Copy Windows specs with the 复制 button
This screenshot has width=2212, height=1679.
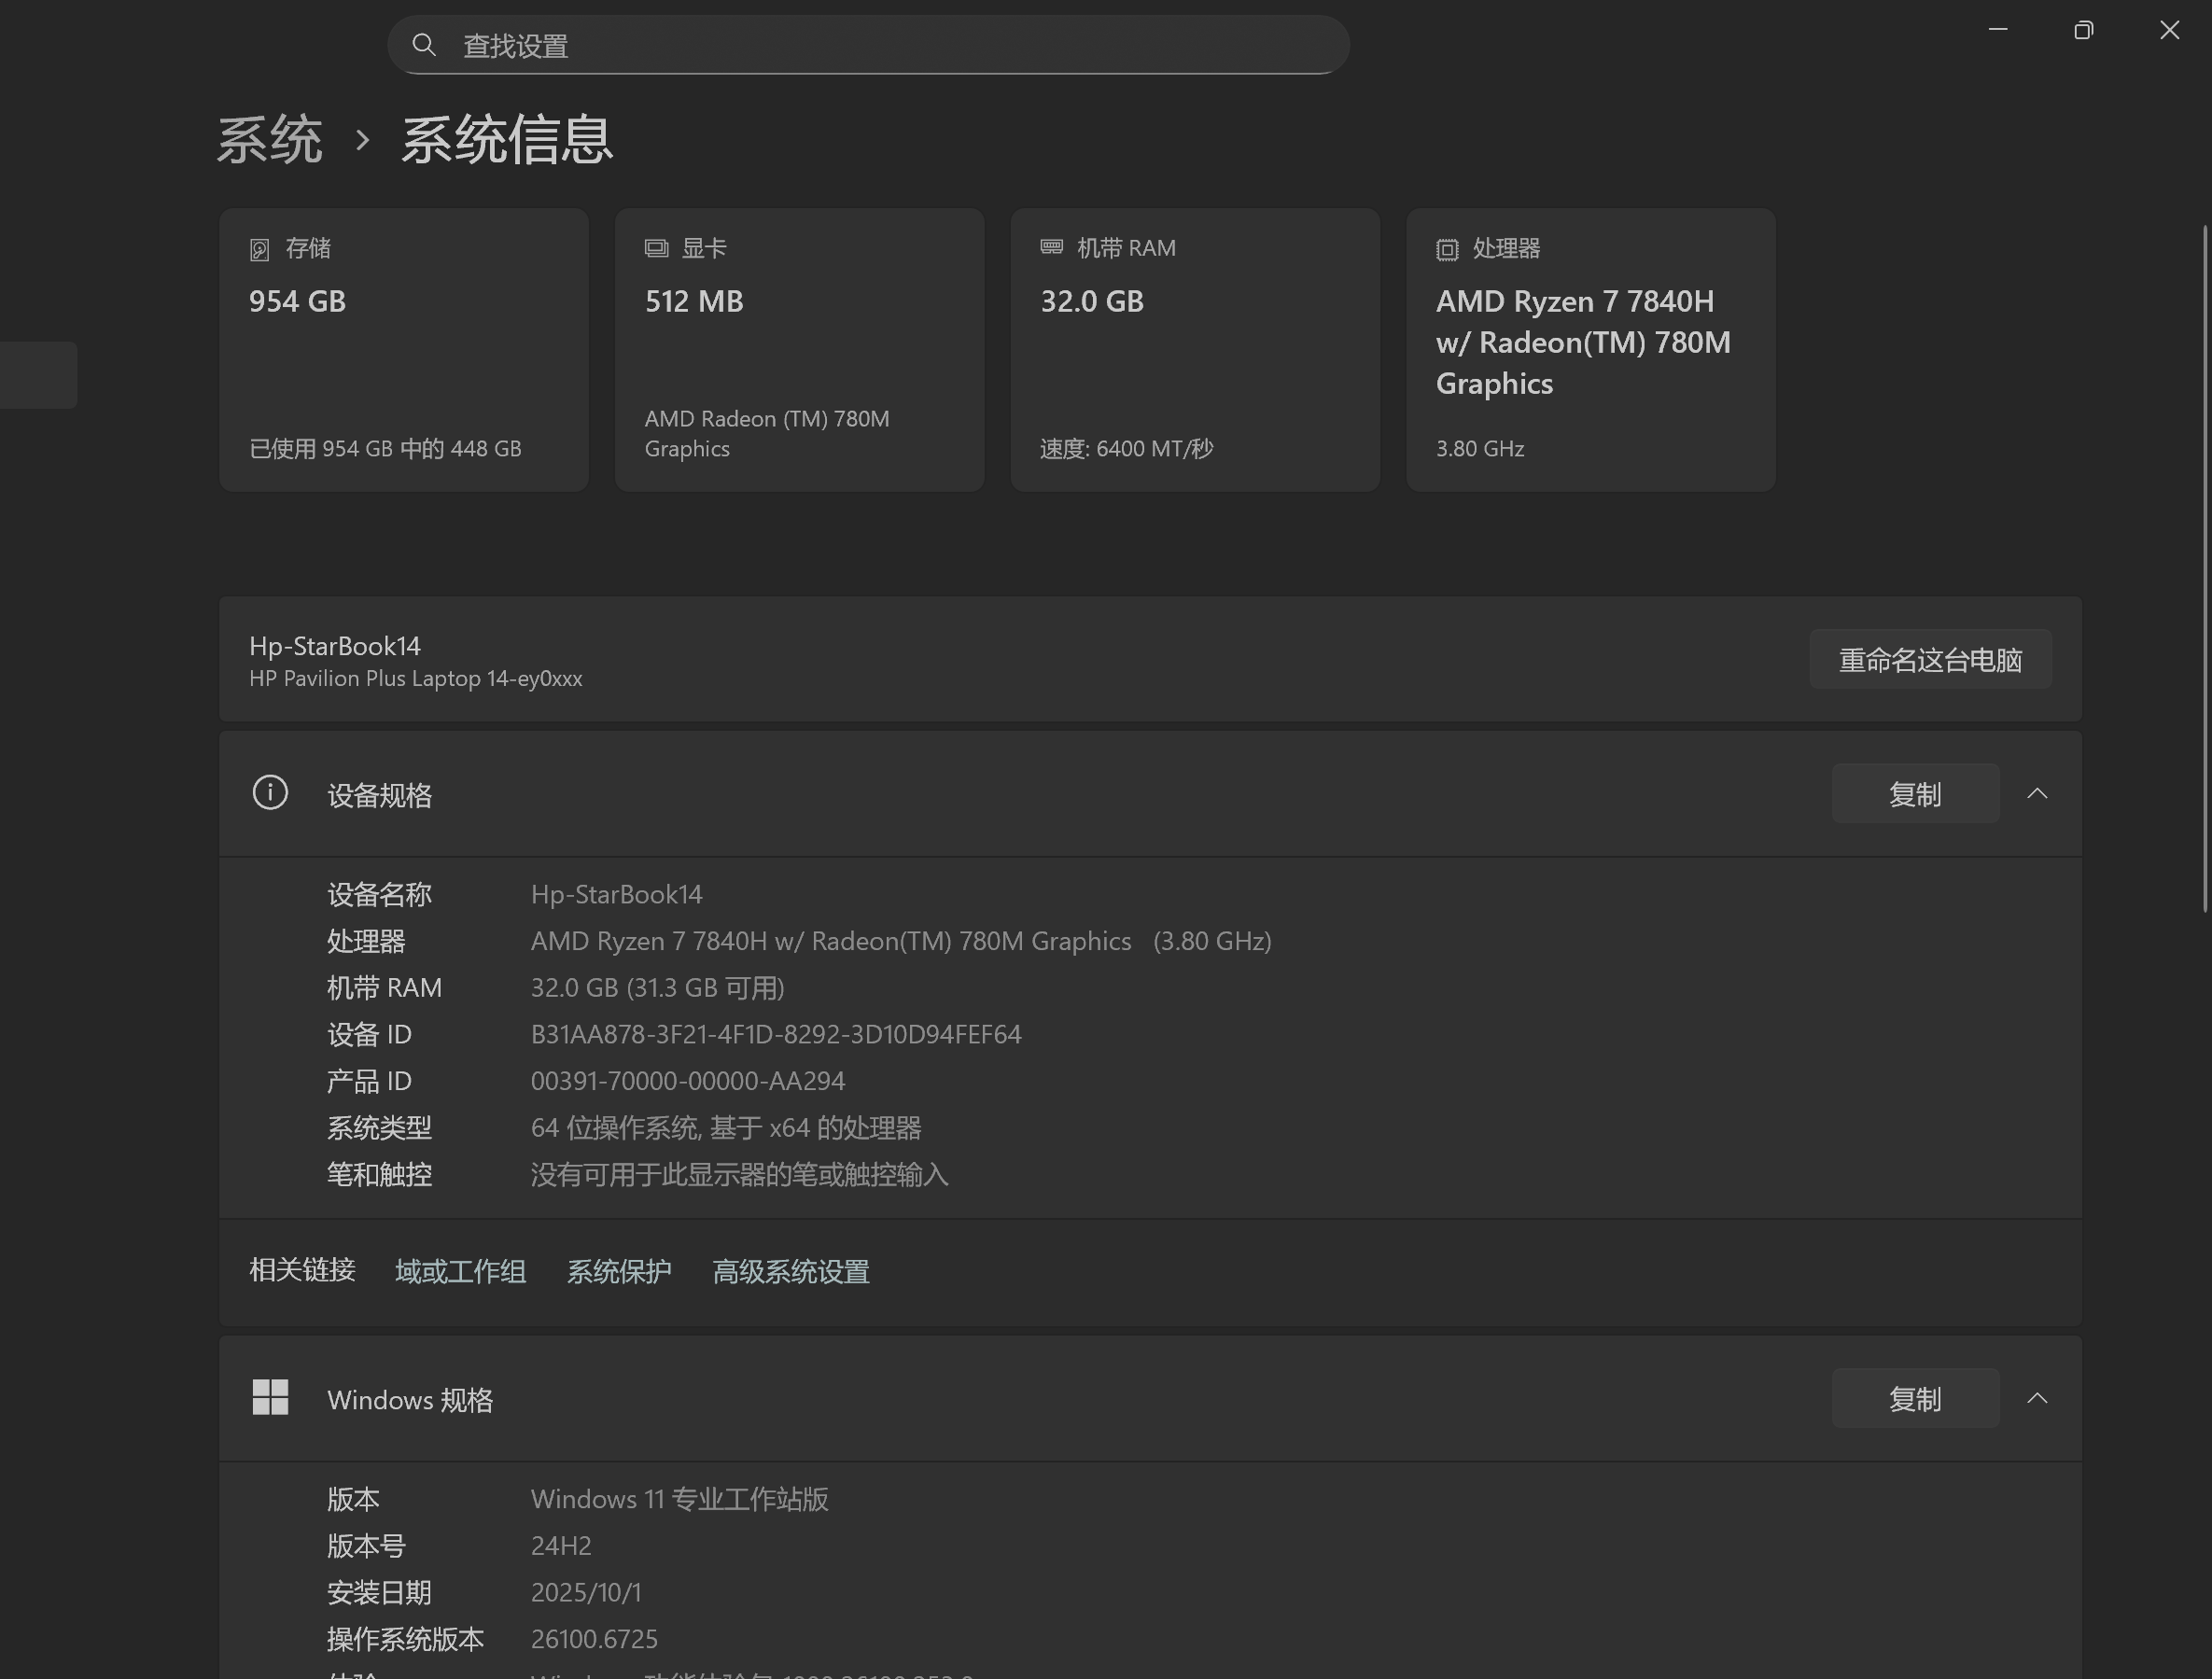(x=1915, y=1398)
